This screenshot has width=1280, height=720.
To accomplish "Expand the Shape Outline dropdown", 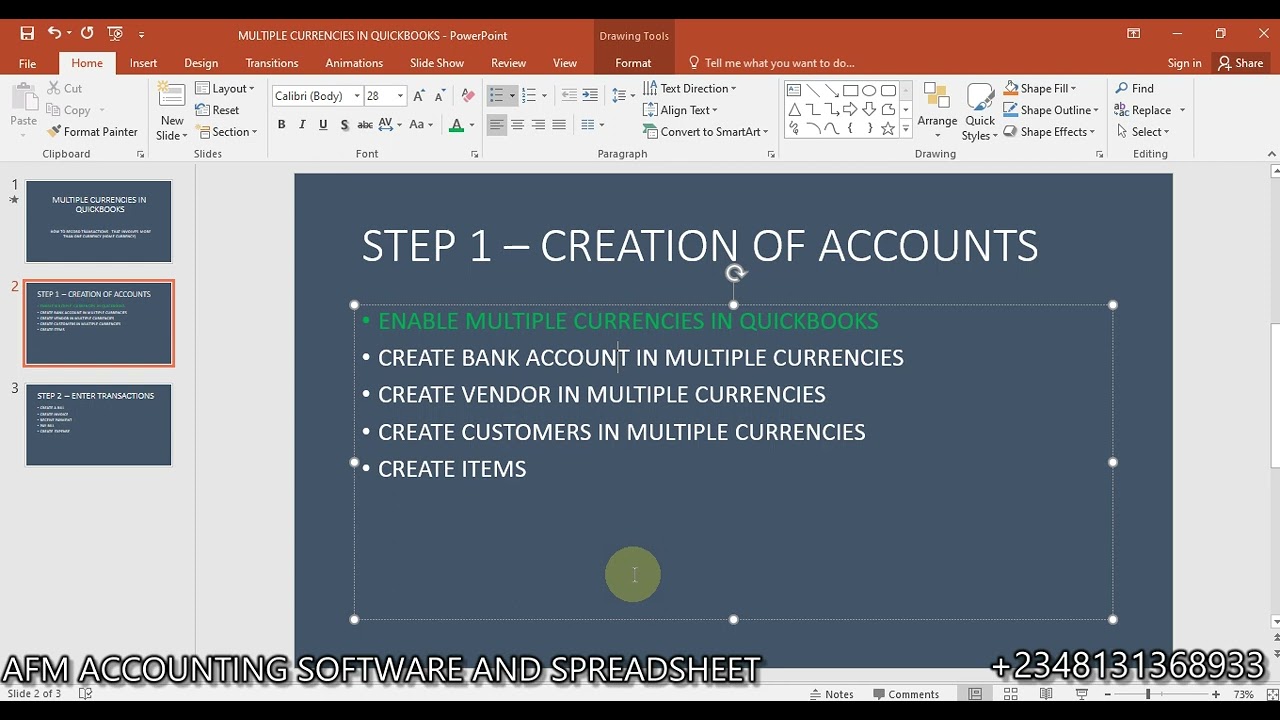I will pyautogui.click(x=1051, y=110).
